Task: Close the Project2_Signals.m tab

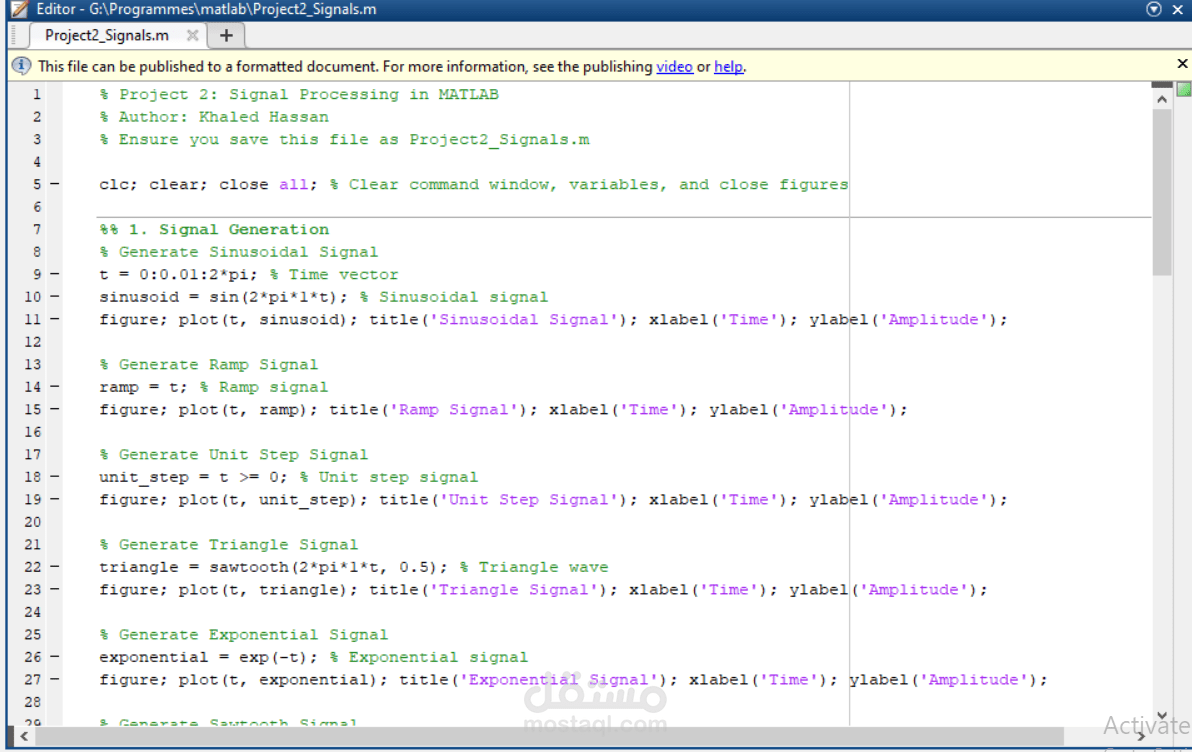Action: (x=191, y=34)
